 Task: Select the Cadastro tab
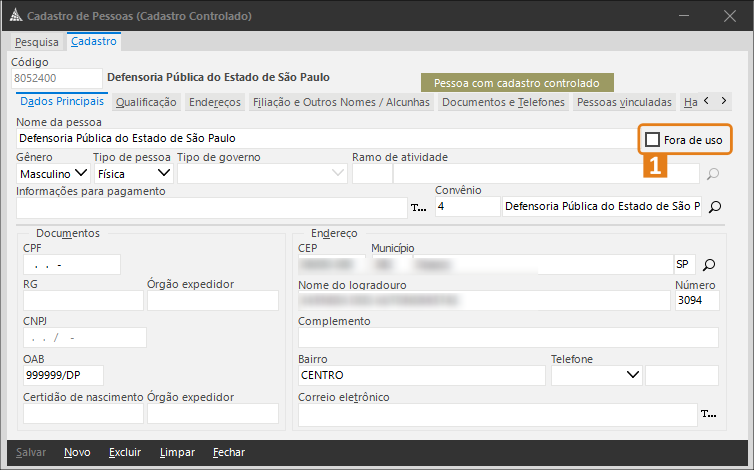pyautogui.click(x=94, y=41)
